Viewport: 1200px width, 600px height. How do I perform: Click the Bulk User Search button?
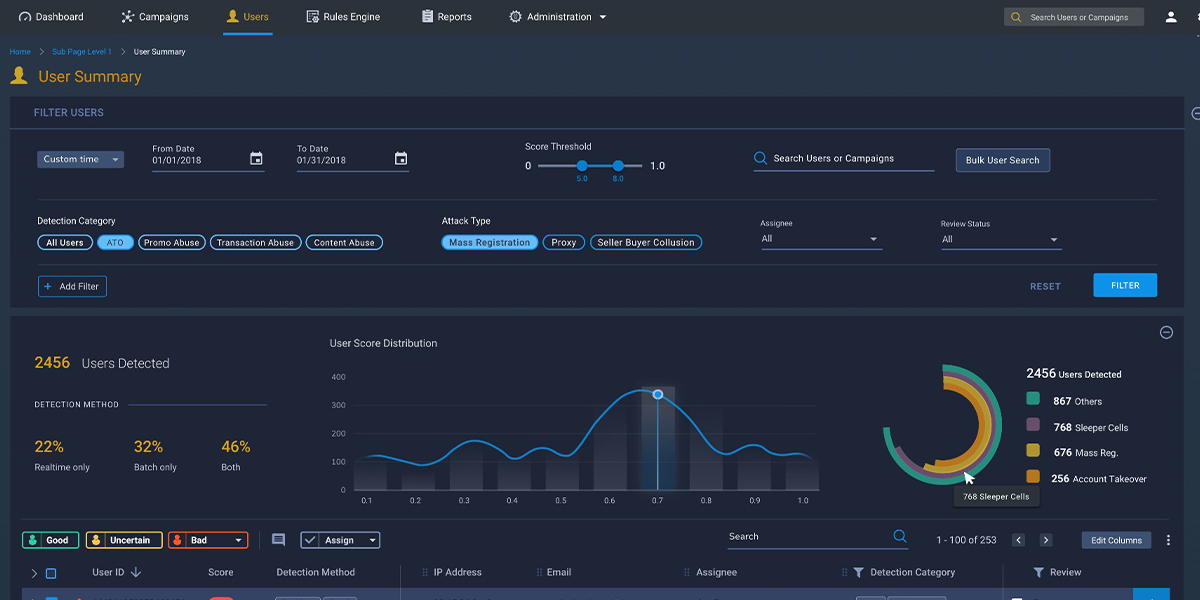[1002, 160]
